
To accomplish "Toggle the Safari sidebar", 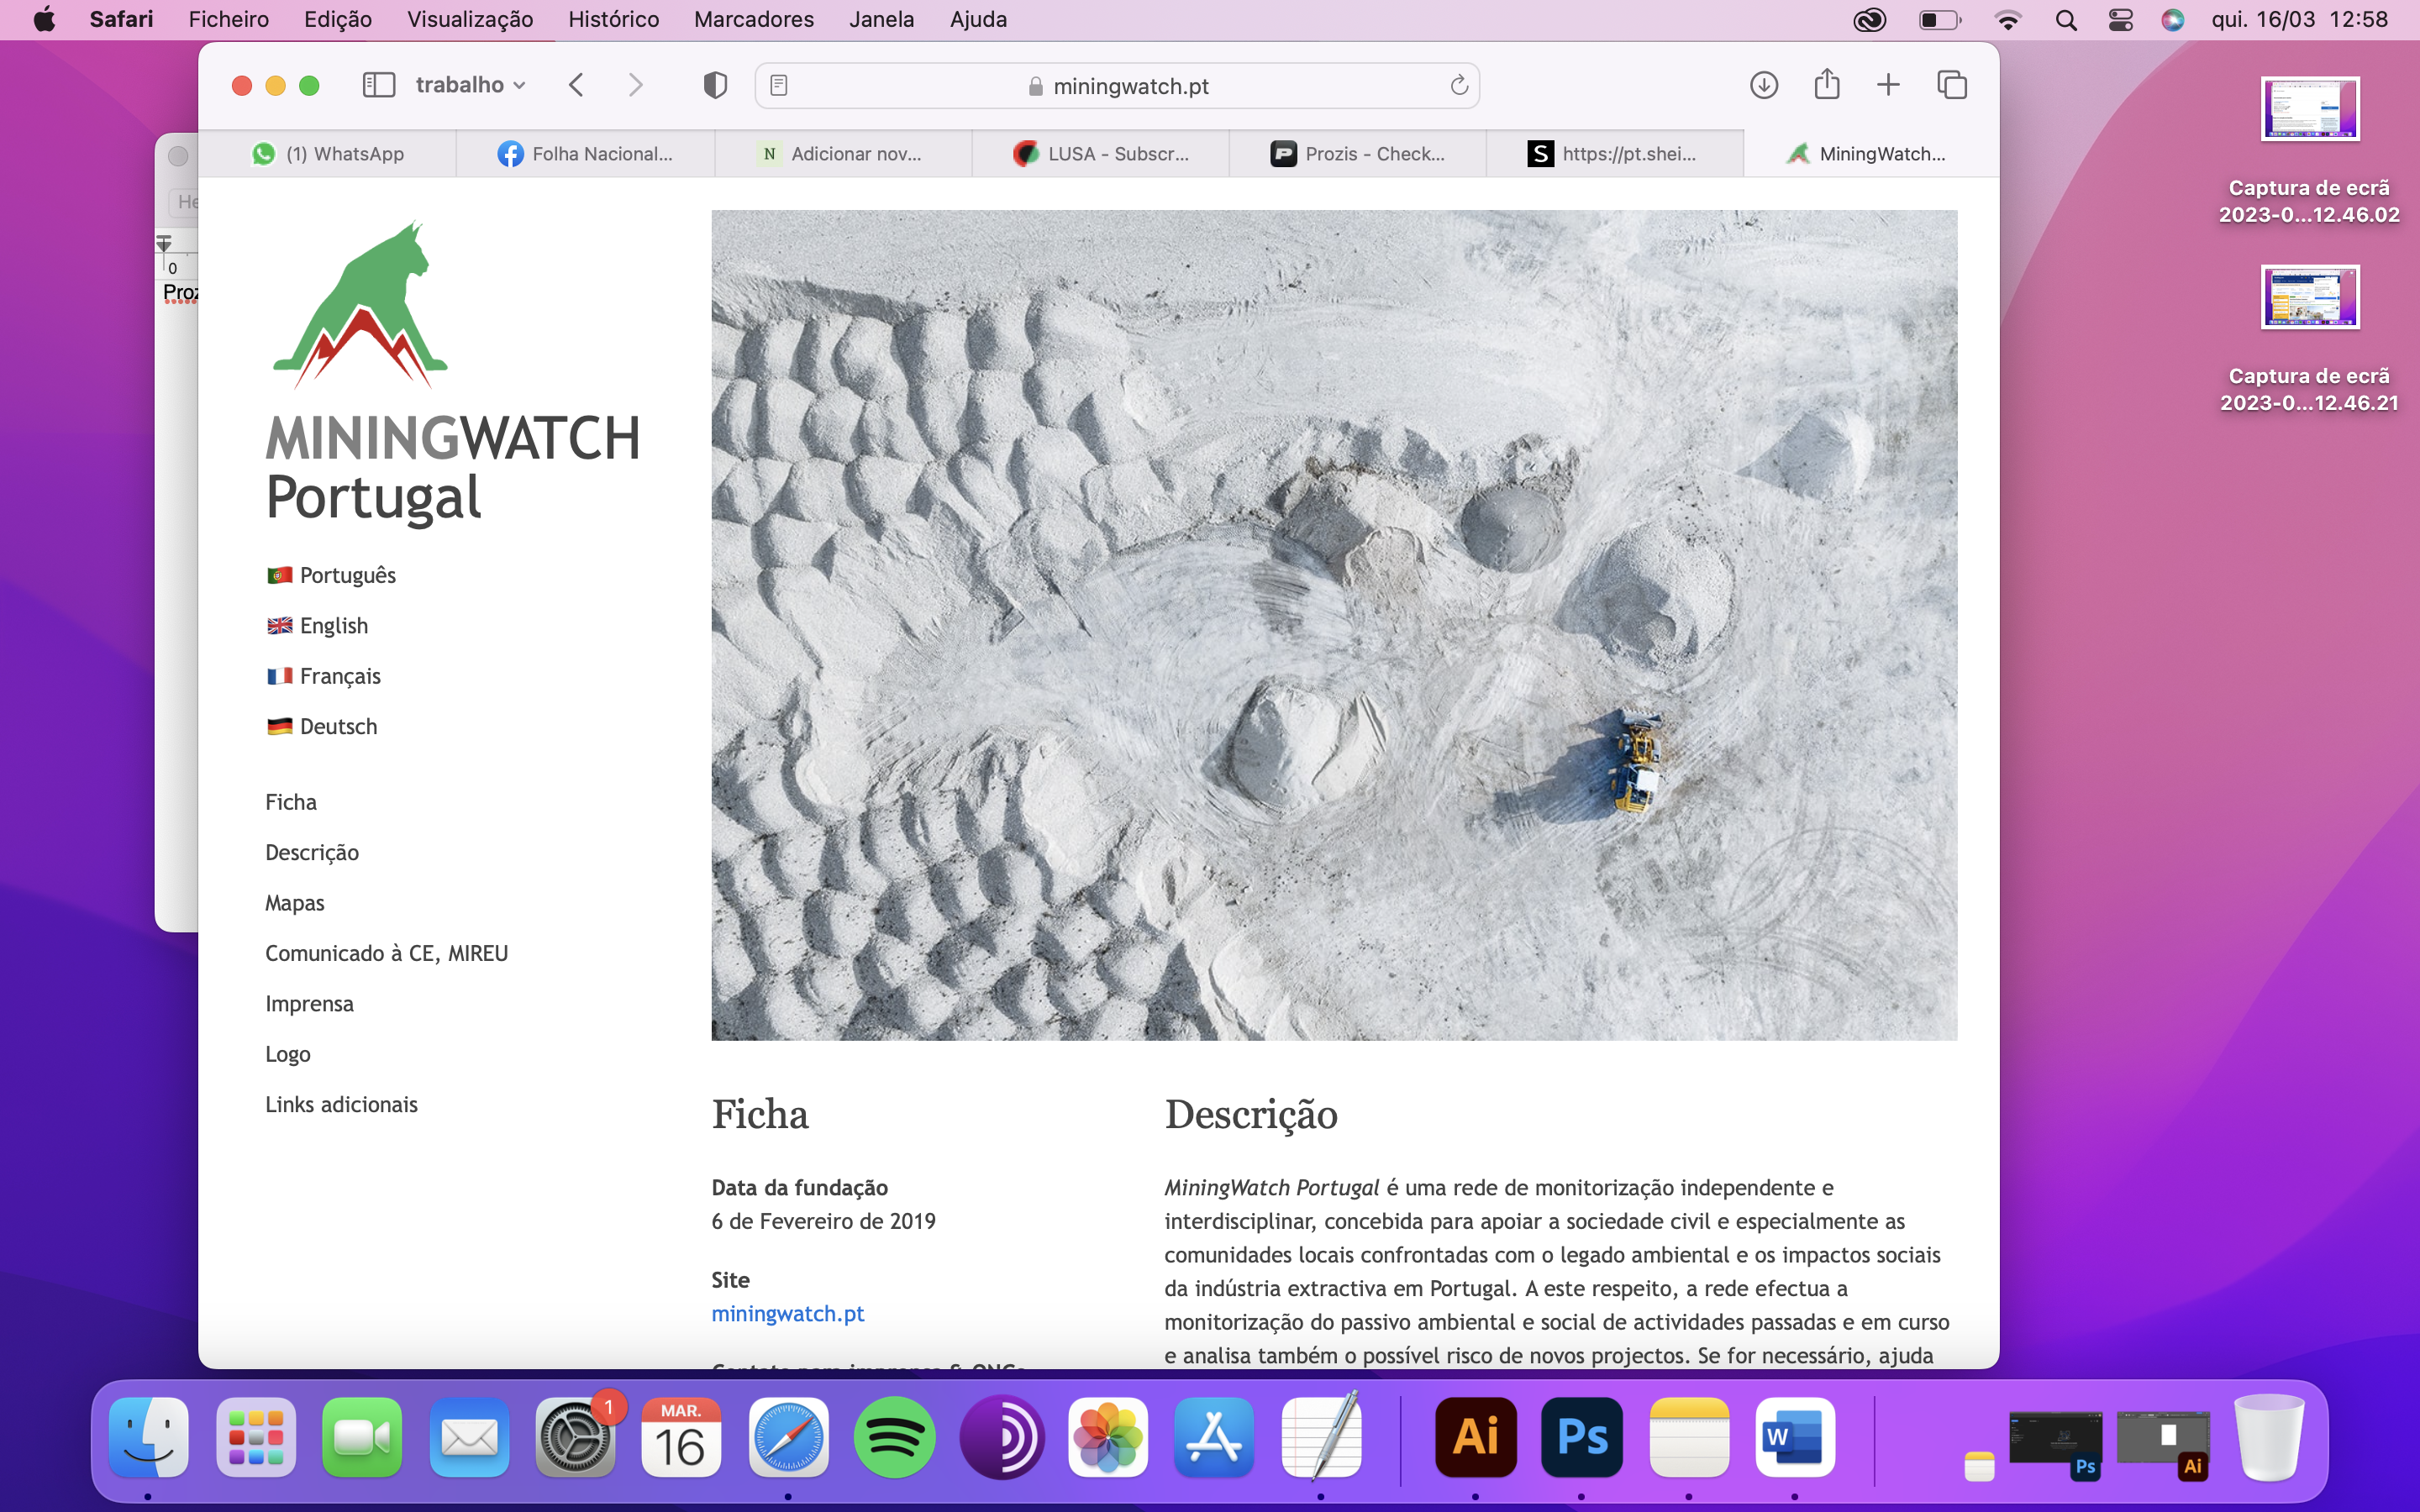I will coord(378,85).
